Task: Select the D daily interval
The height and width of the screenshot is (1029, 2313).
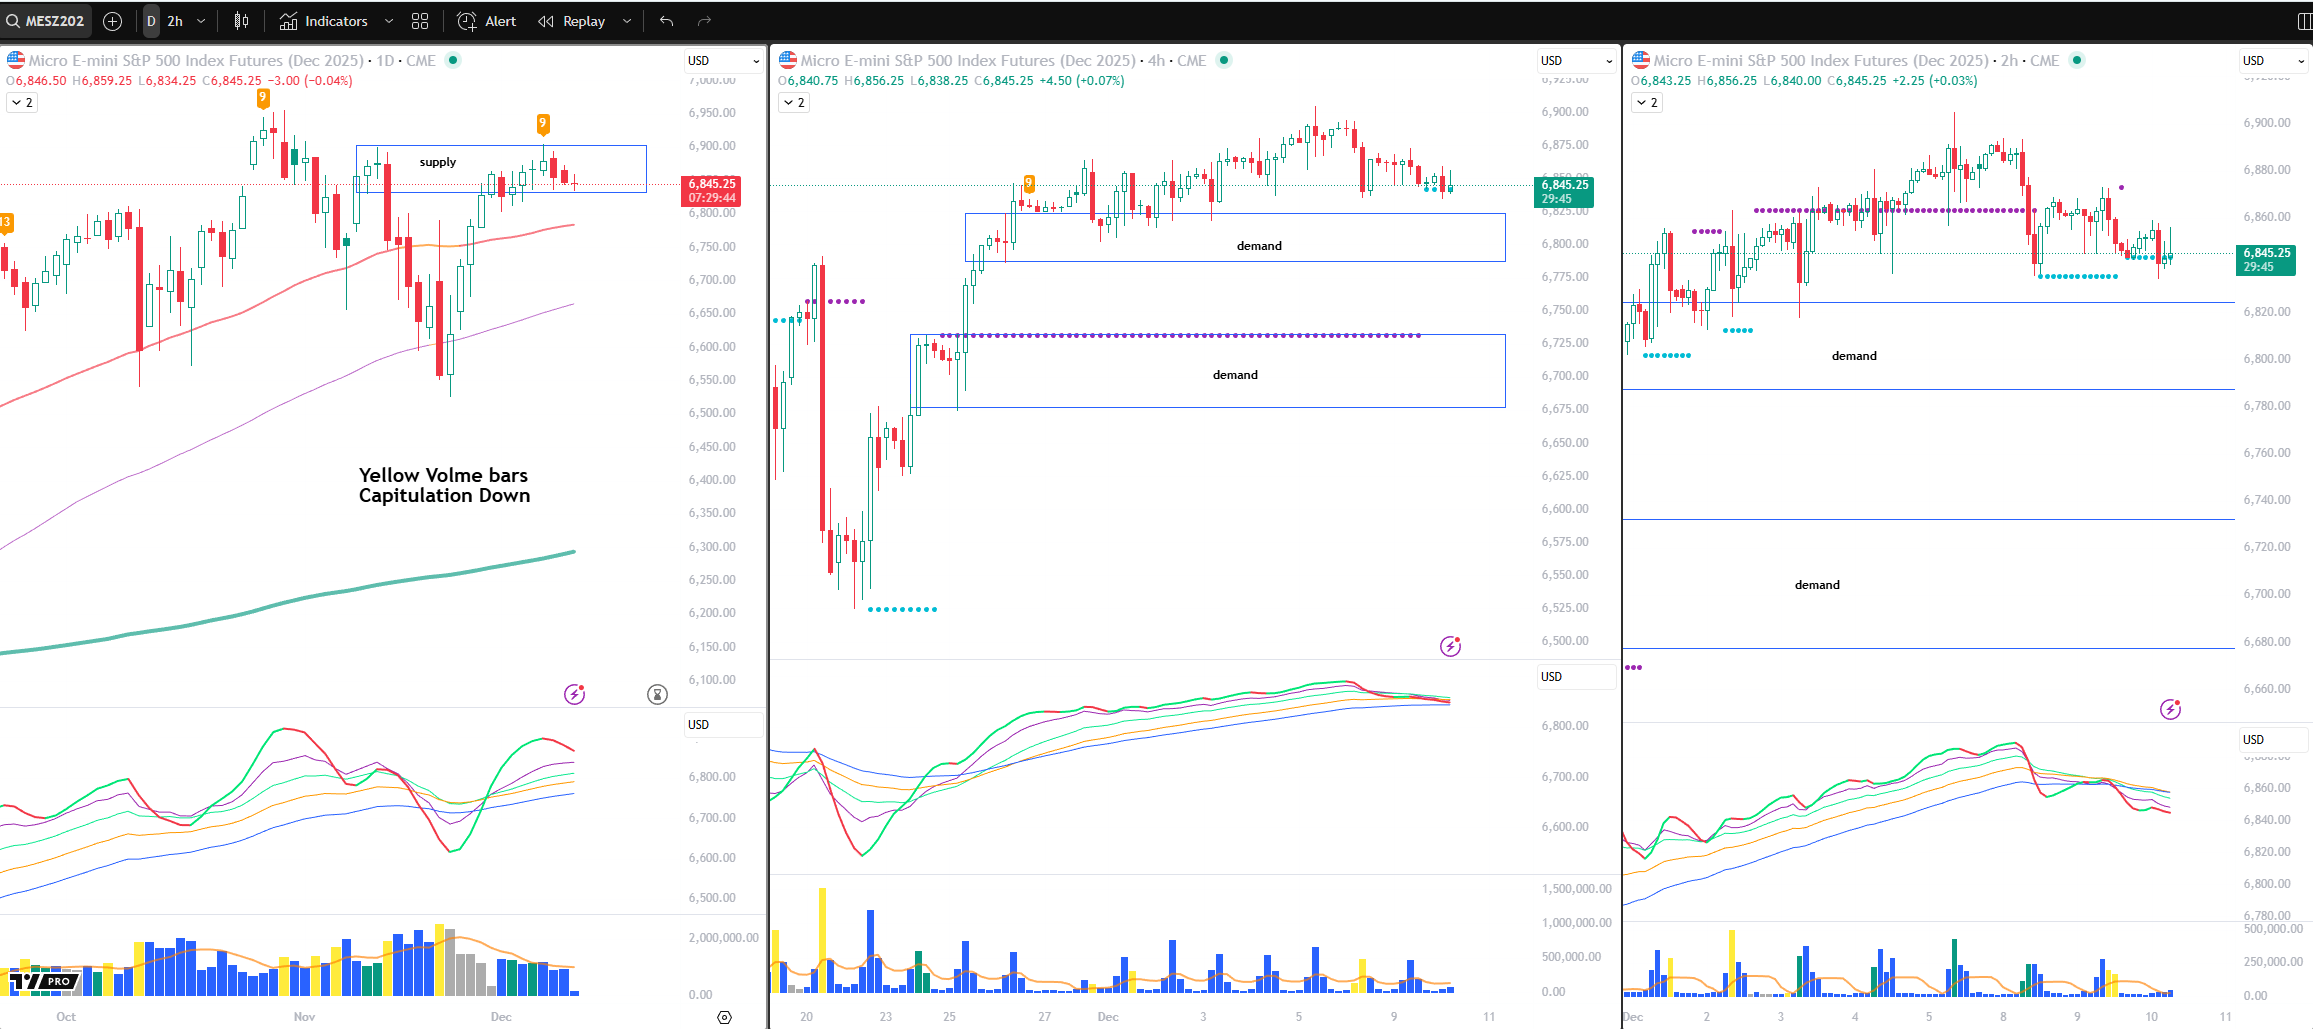Action: [x=151, y=21]
